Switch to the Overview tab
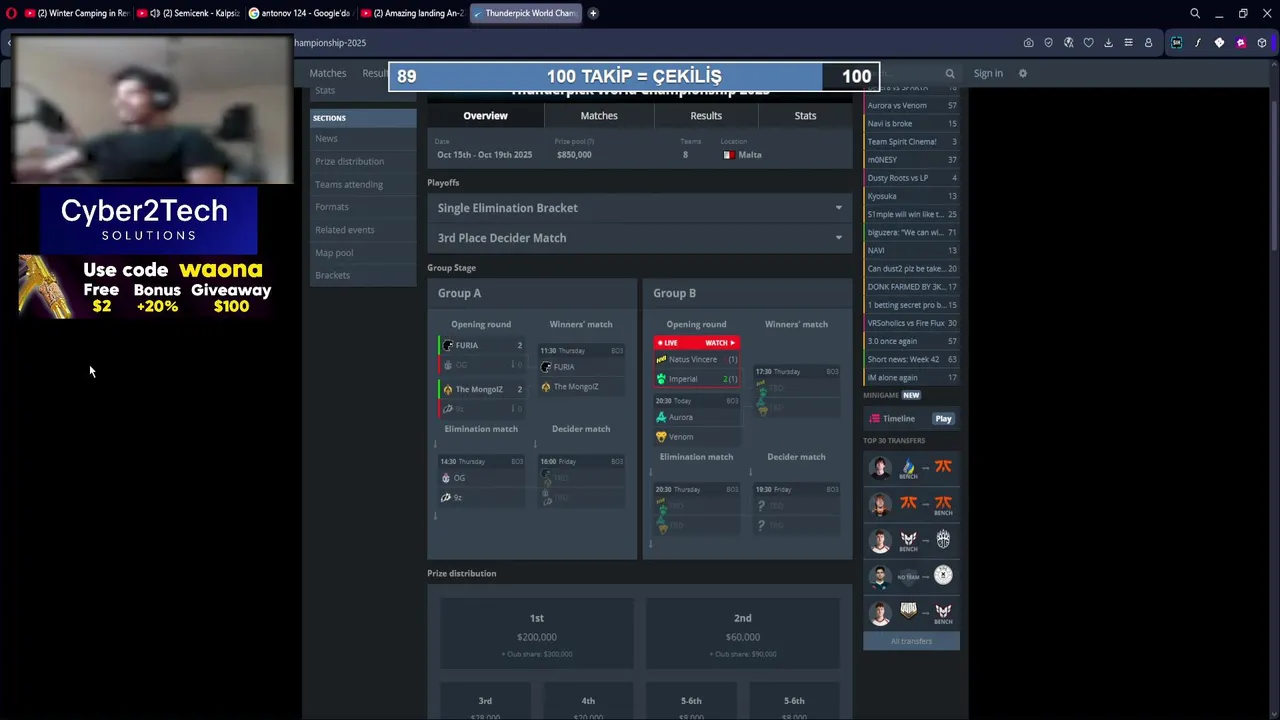 tap(485, 116)
